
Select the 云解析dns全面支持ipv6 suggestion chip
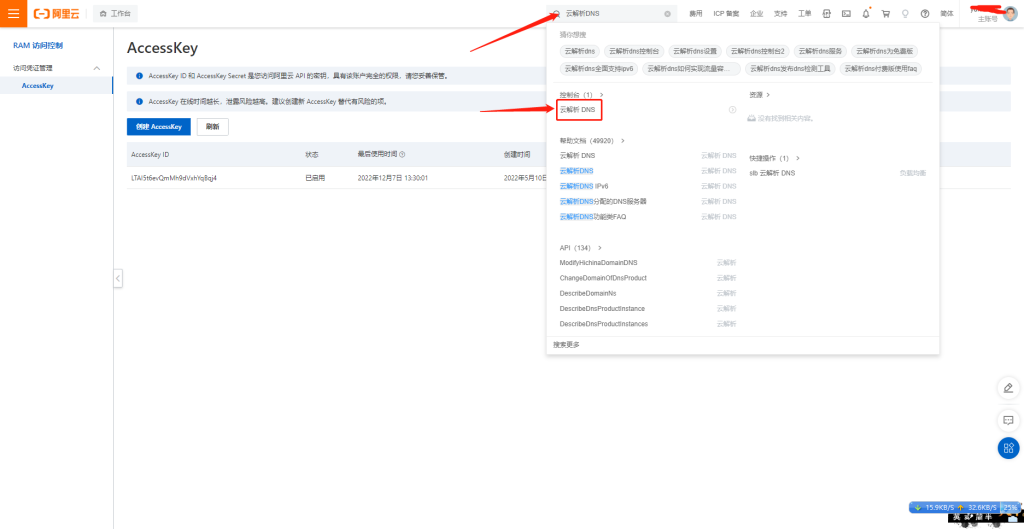click(599, 68)
